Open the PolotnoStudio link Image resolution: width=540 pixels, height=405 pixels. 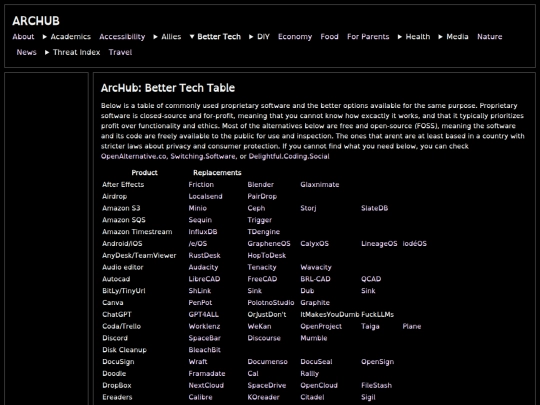coord(271,303)
